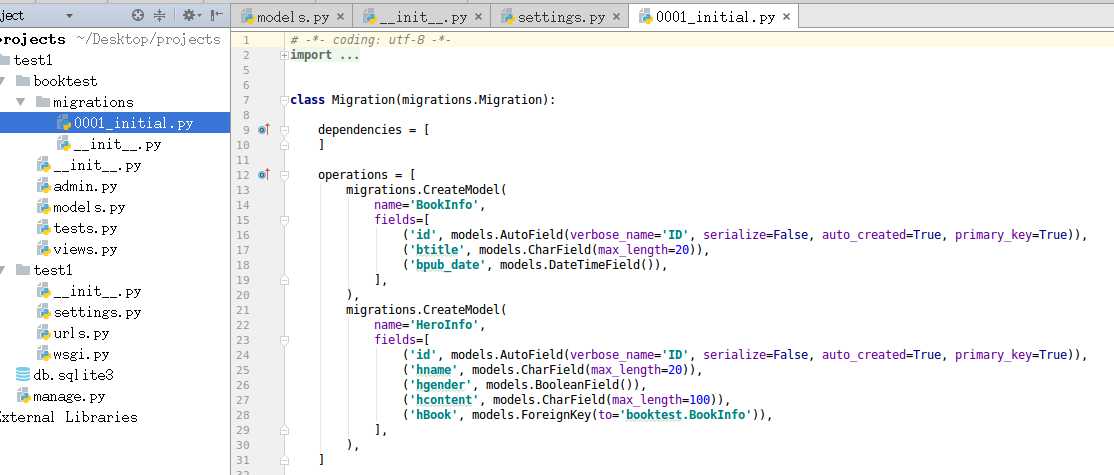This screenshot has height=475, width=1114.
Task: Fold the operations list at line 12
Action: [284, 175]
